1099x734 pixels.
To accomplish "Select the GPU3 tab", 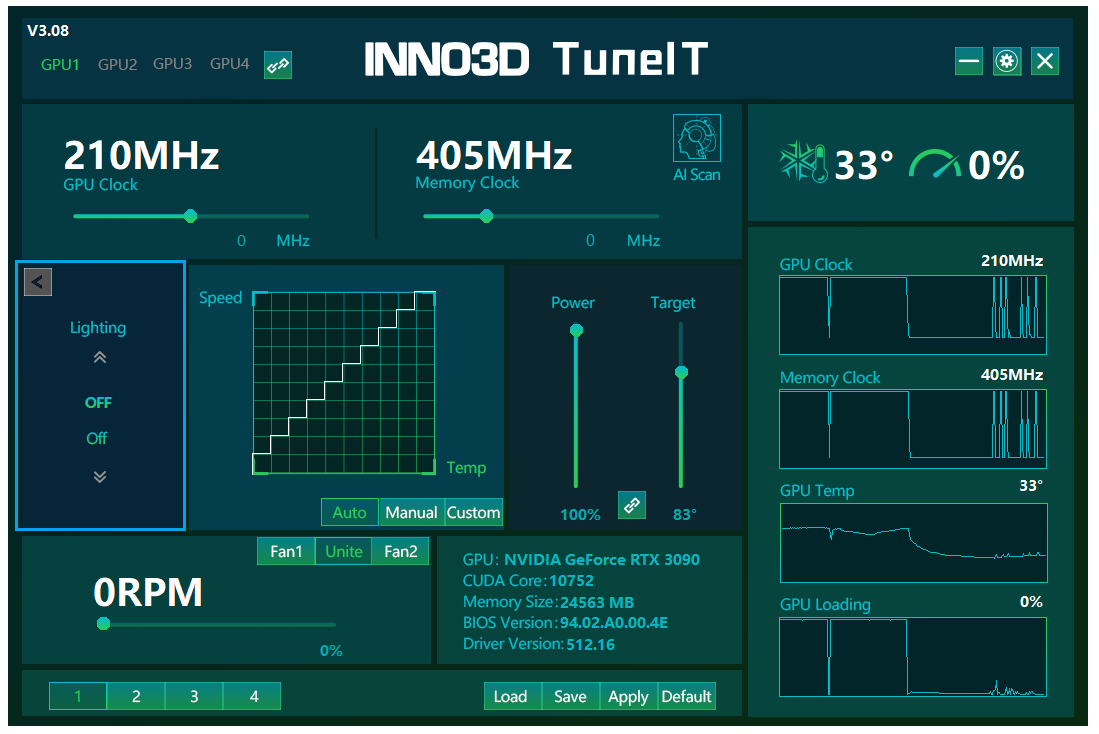I will pos(172,64).
